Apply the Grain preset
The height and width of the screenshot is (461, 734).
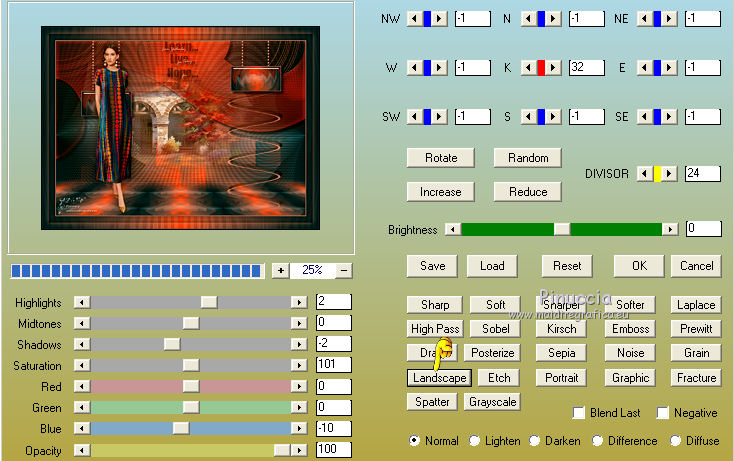(x=696, y=353)
